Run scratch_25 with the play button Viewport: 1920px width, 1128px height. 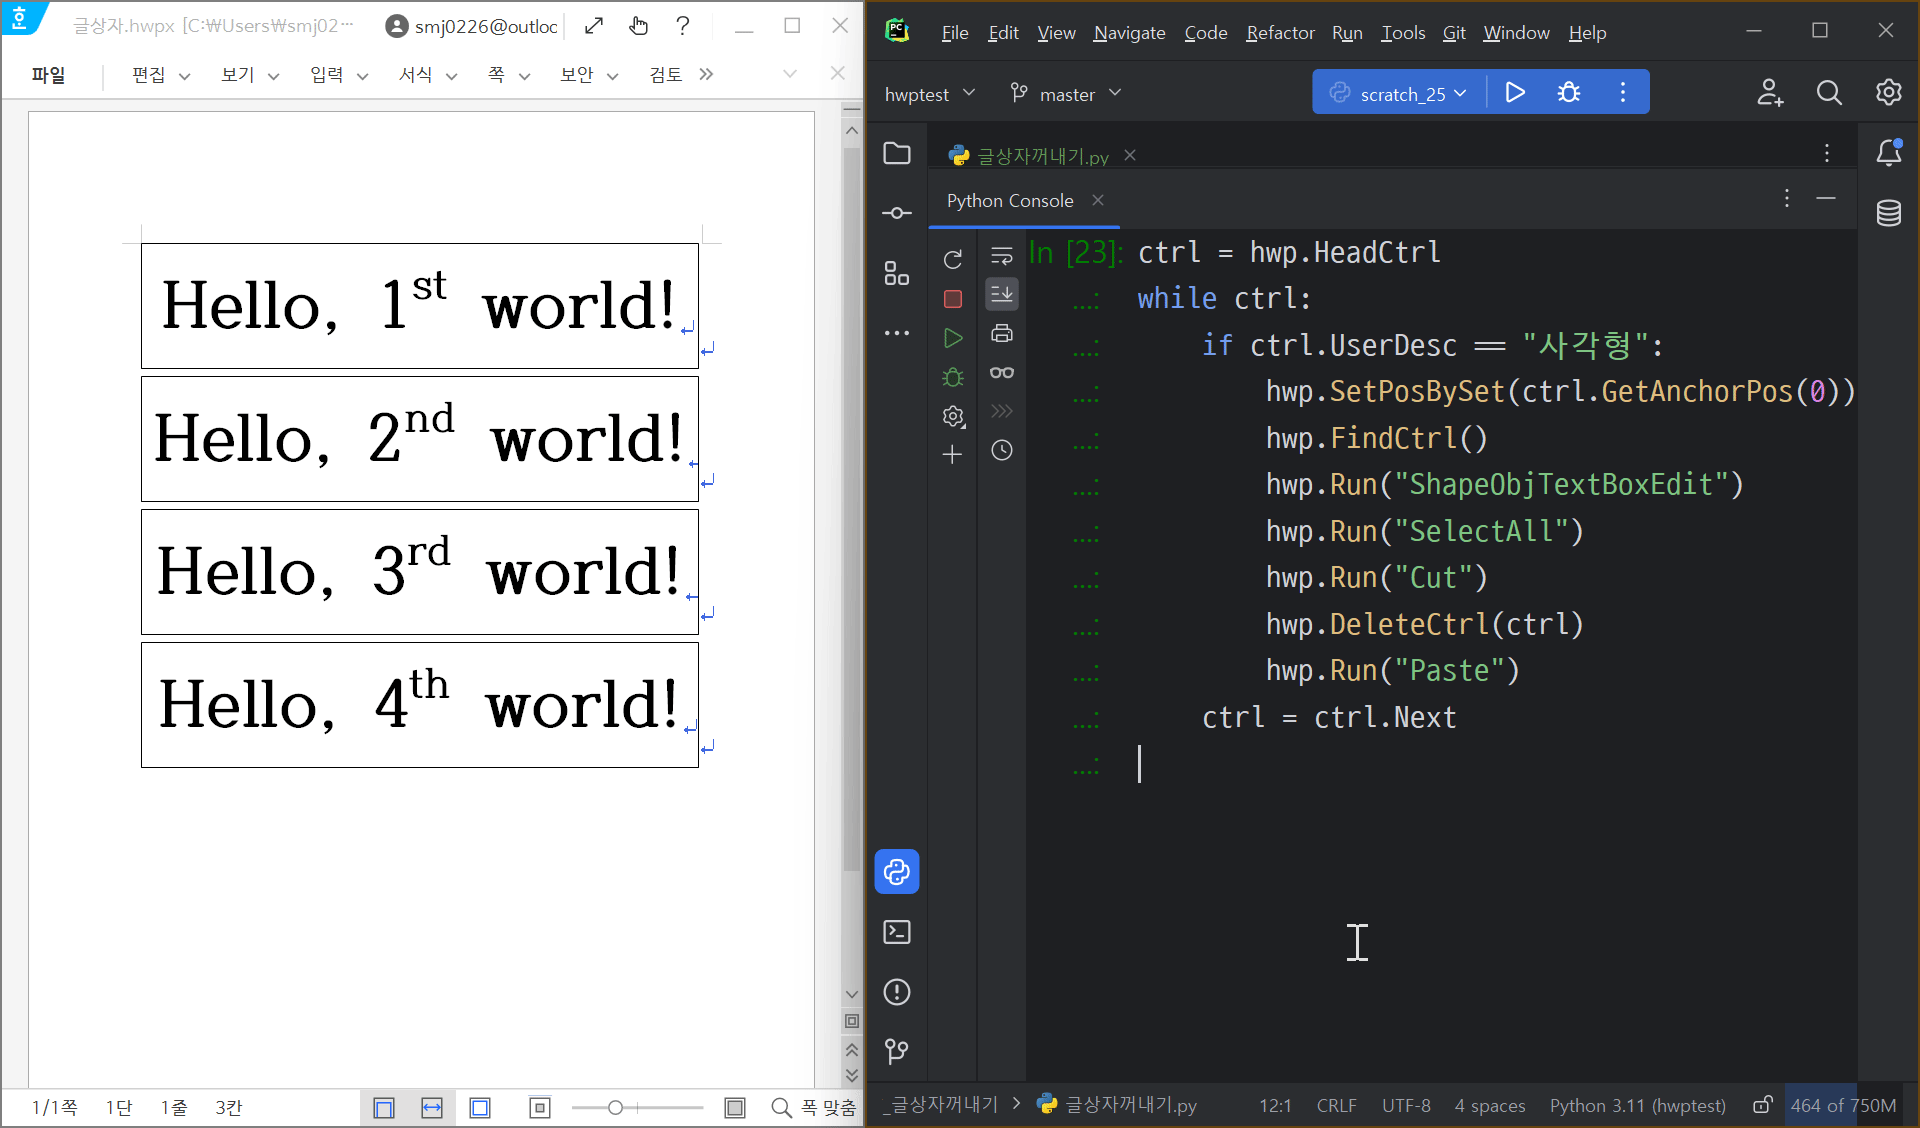pos(1515,93)
